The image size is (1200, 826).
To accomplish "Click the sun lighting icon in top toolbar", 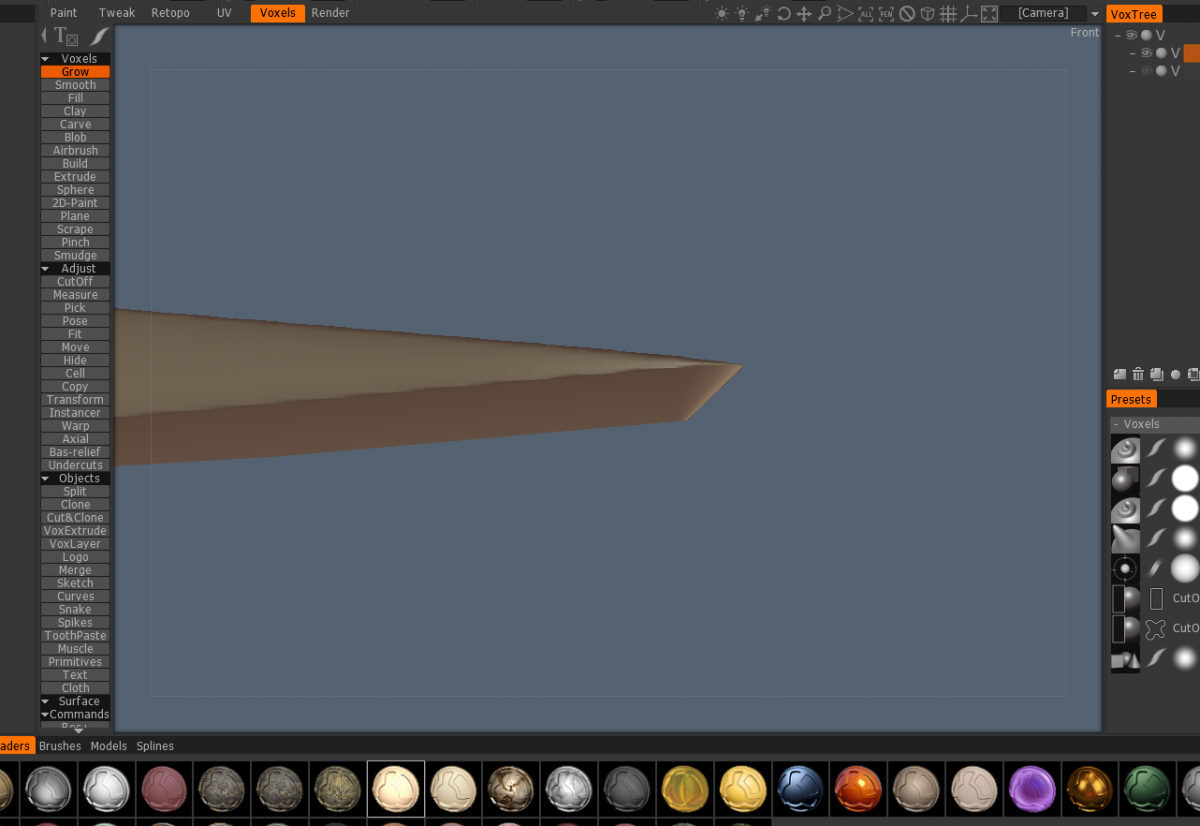I will point(722,14).
